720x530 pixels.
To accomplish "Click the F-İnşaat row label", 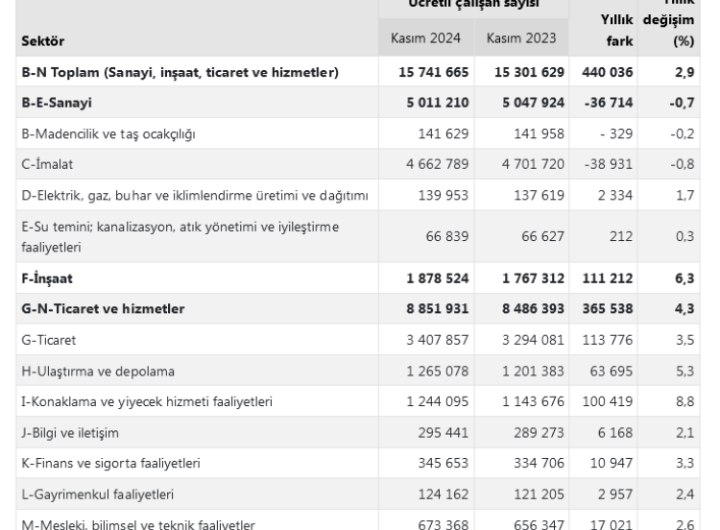I will (50, 281).
